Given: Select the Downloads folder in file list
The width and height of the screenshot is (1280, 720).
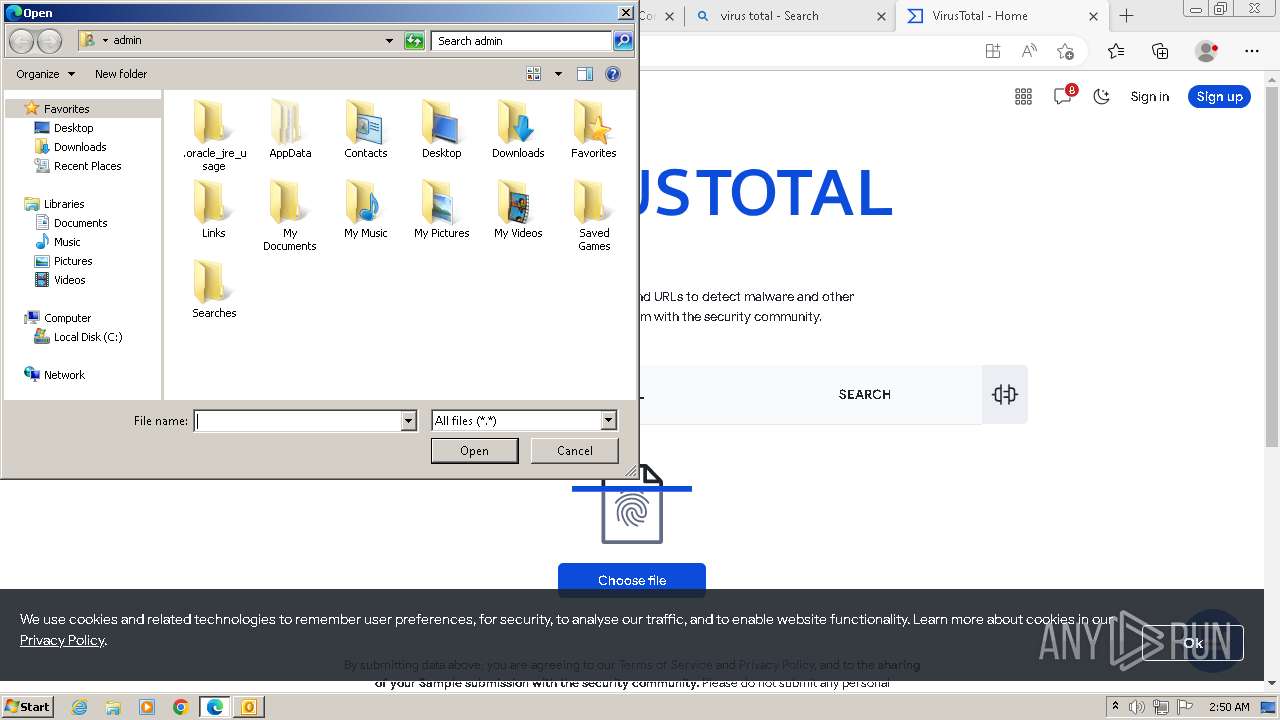Looking at the screenshot, I should [518, 129].
